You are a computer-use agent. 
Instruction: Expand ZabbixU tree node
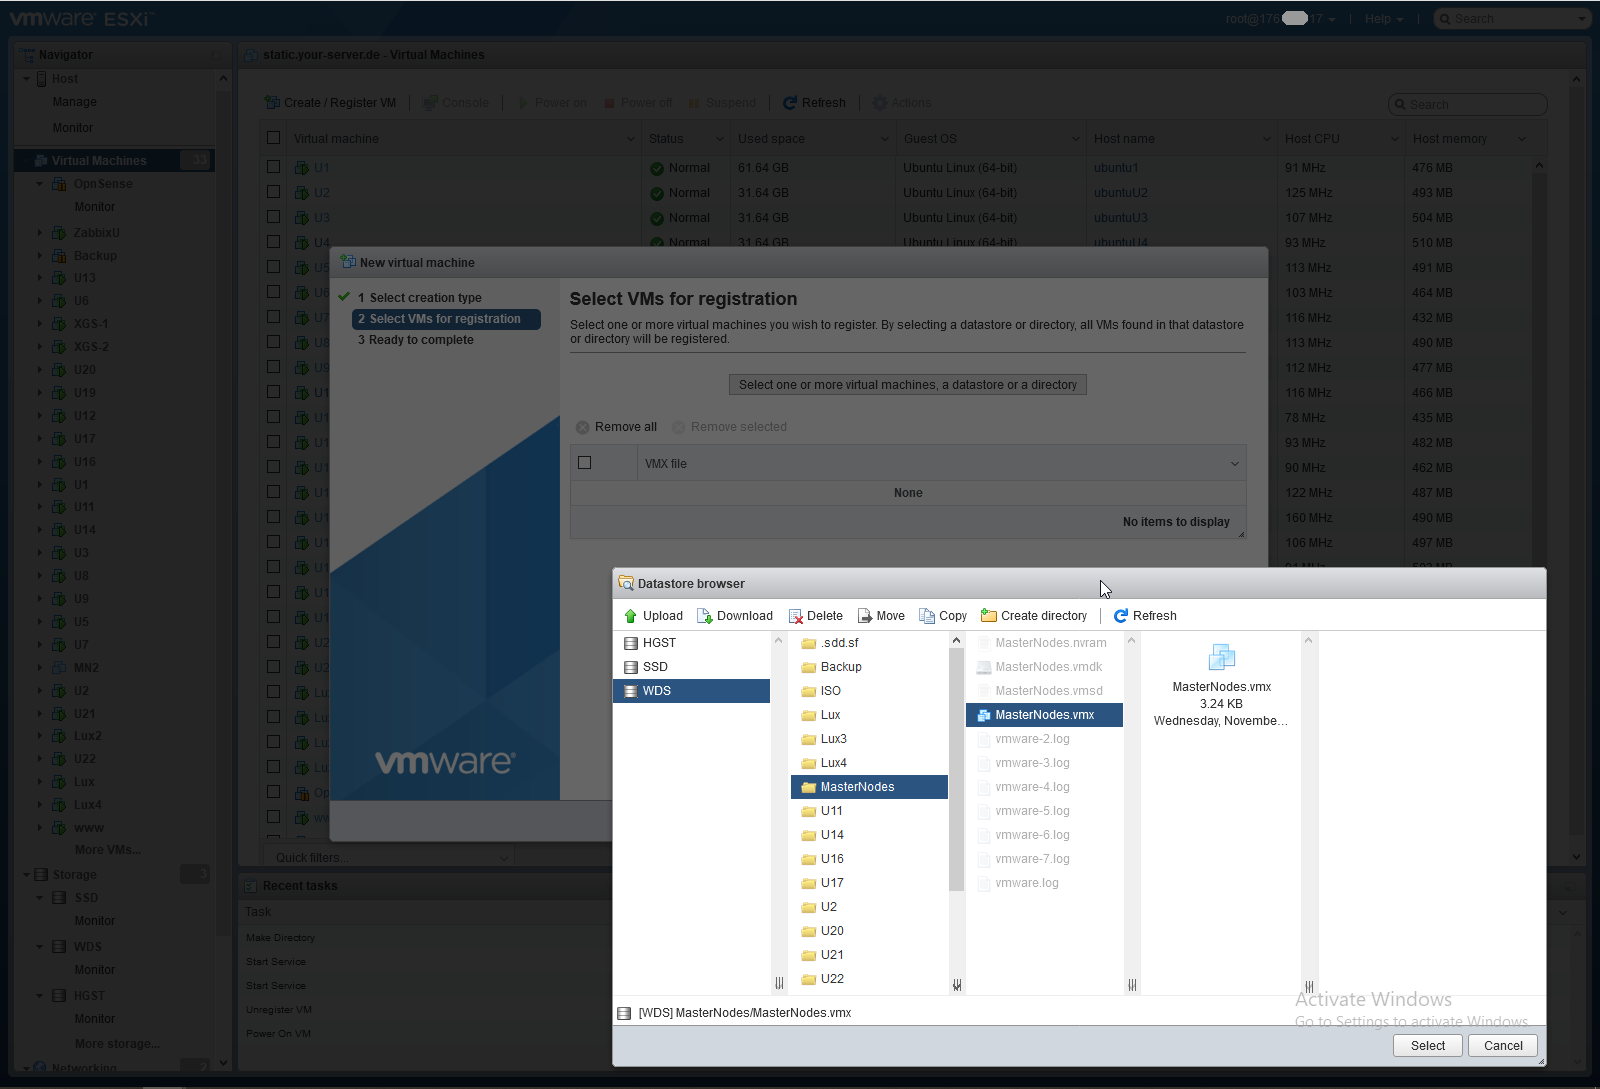click(x=40, y=233)
